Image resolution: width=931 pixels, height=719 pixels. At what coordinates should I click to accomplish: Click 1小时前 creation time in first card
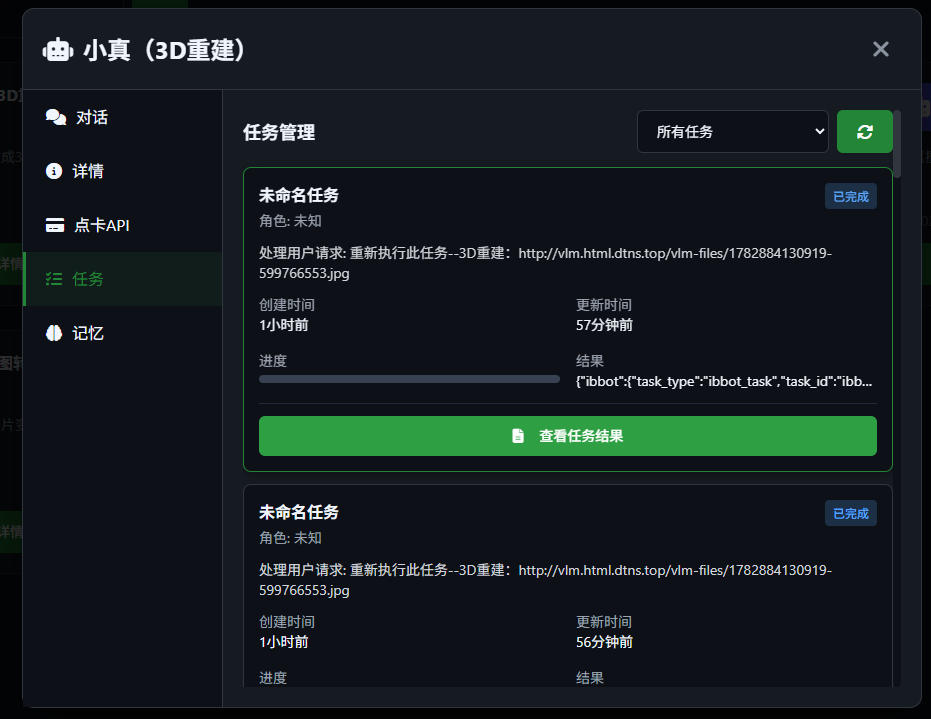coord(284,325)
